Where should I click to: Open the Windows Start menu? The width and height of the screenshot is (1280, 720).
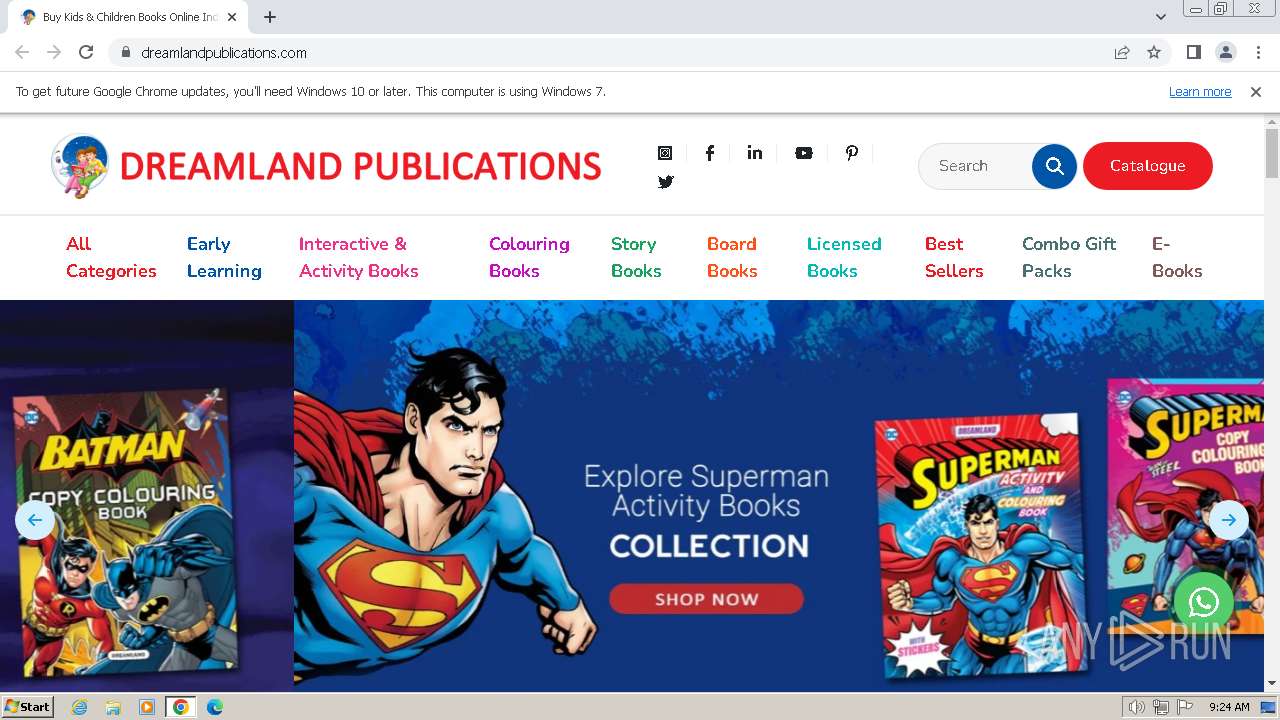(x=27, y=707)
